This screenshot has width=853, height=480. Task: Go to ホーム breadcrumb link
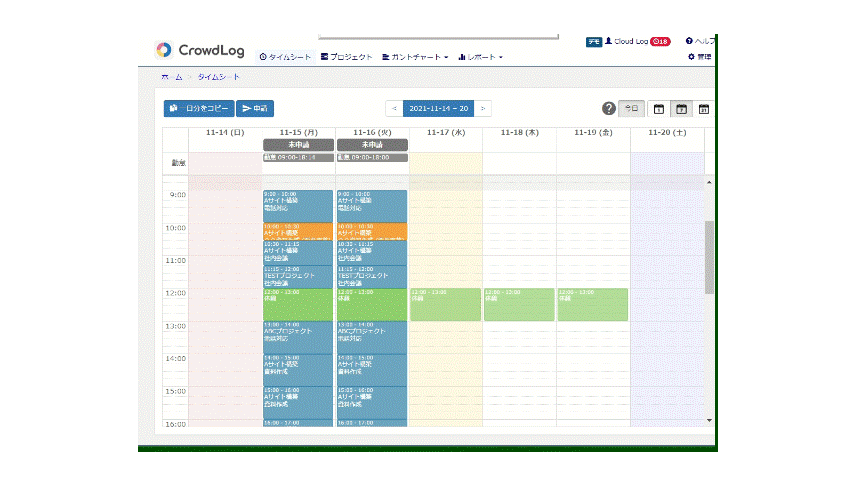[172, 77]
